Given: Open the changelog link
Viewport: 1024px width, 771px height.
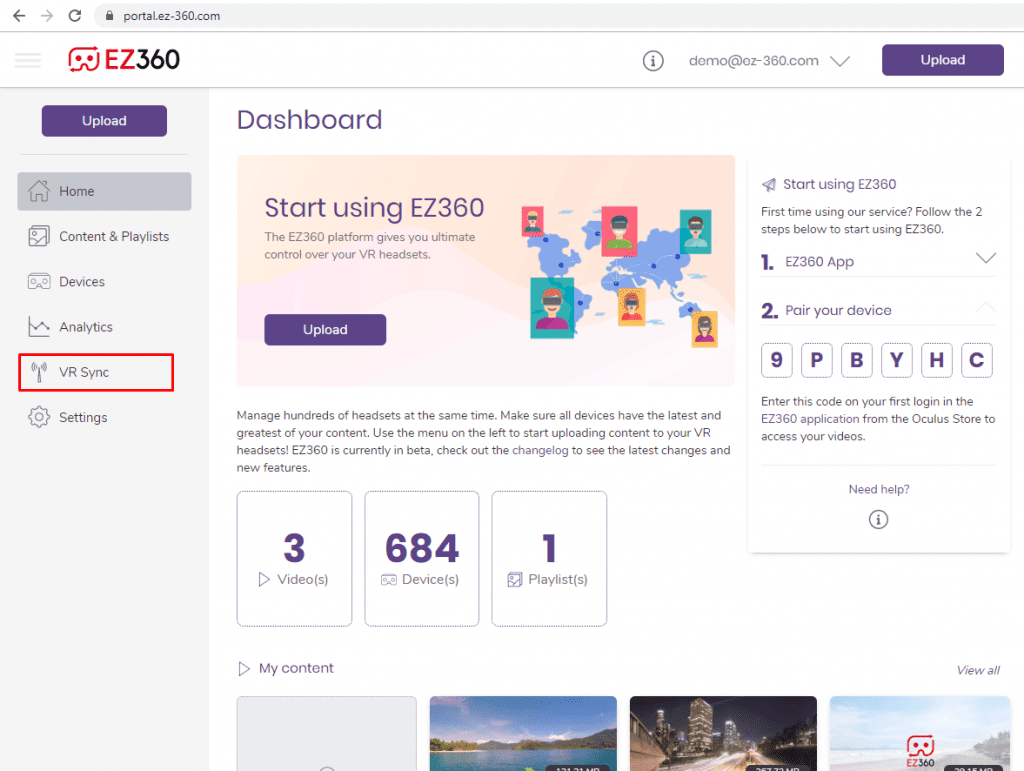Looking at the screenshot, I should tap(540, 450).
